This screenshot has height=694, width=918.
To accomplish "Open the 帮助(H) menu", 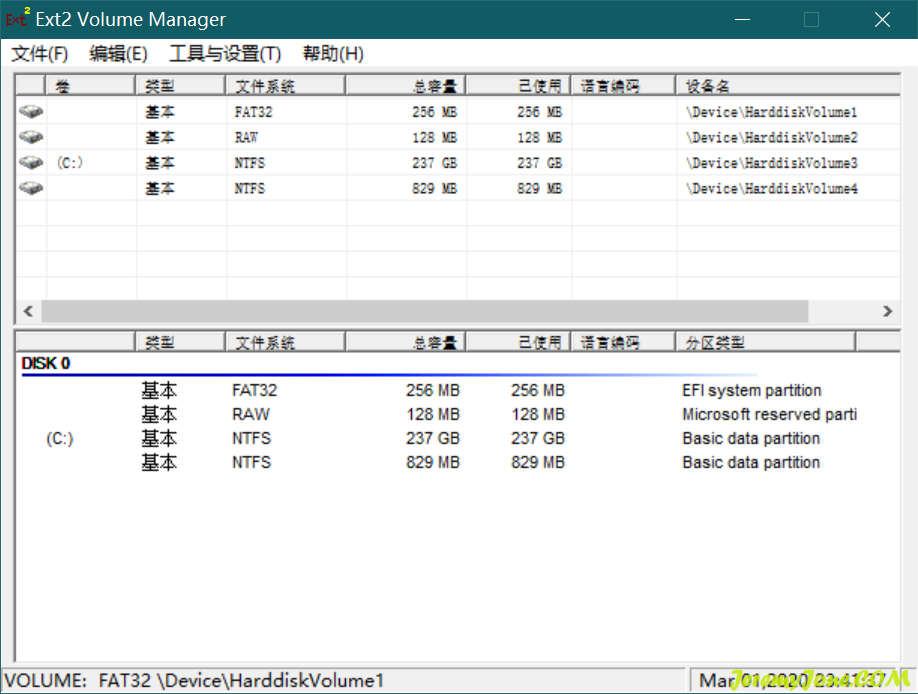I will (333, 54).
